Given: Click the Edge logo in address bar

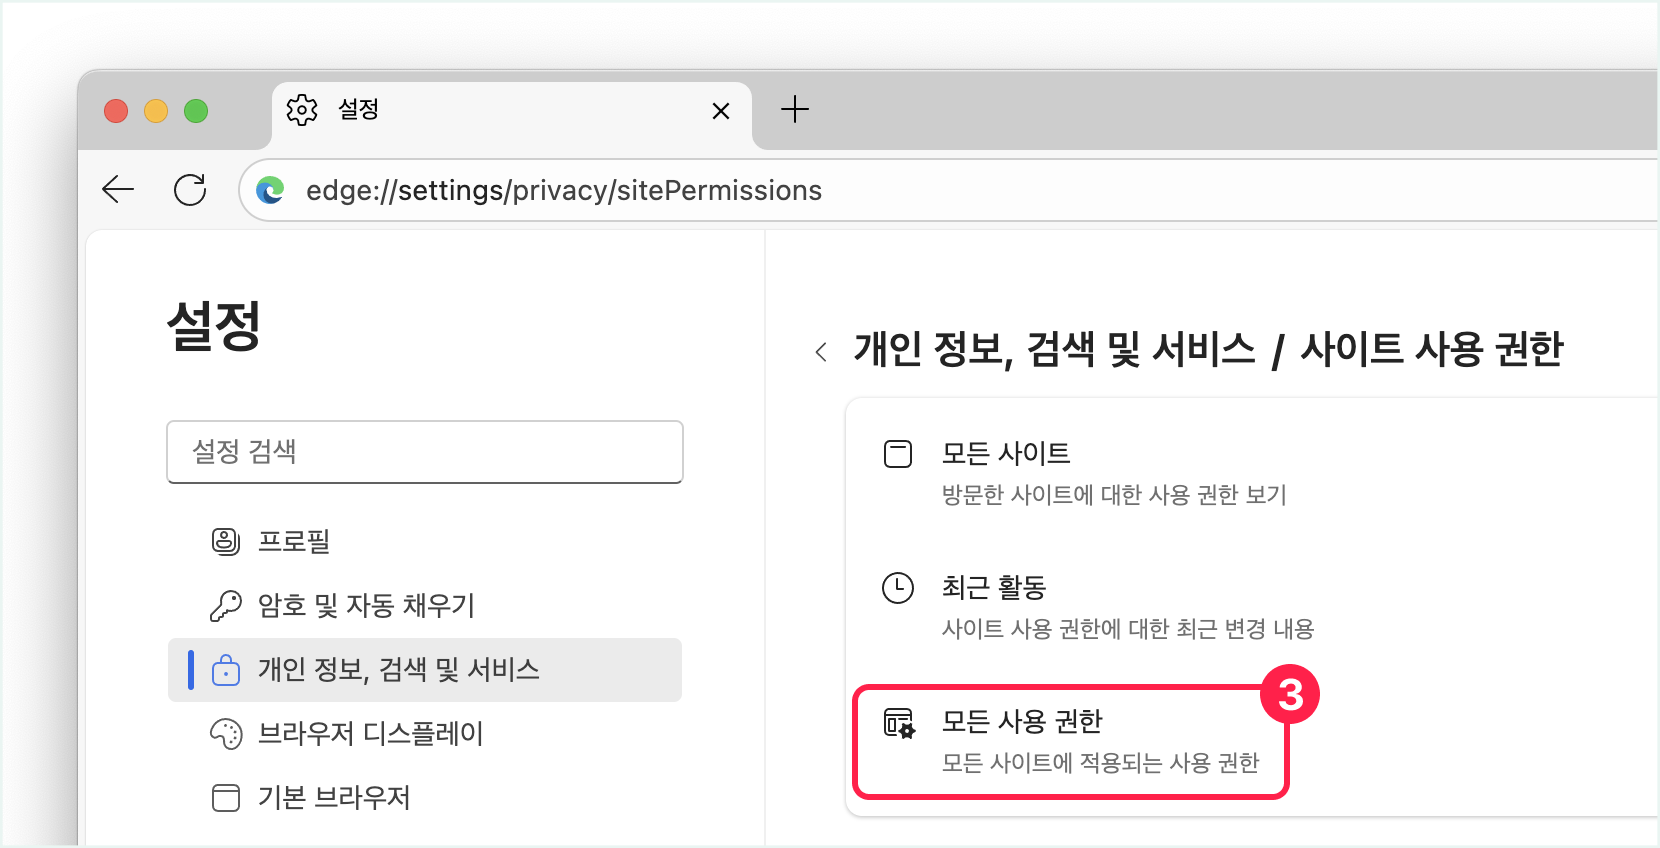Looking at the screenshot, I should (x=270, y=190).
